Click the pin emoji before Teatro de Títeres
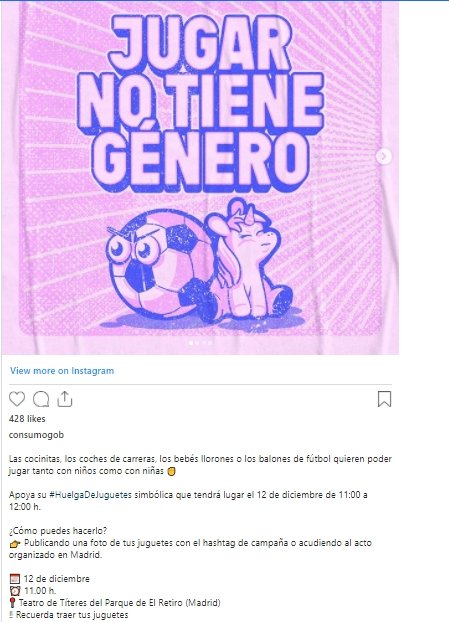The image size is (449, 622). (x=12, y=603)
